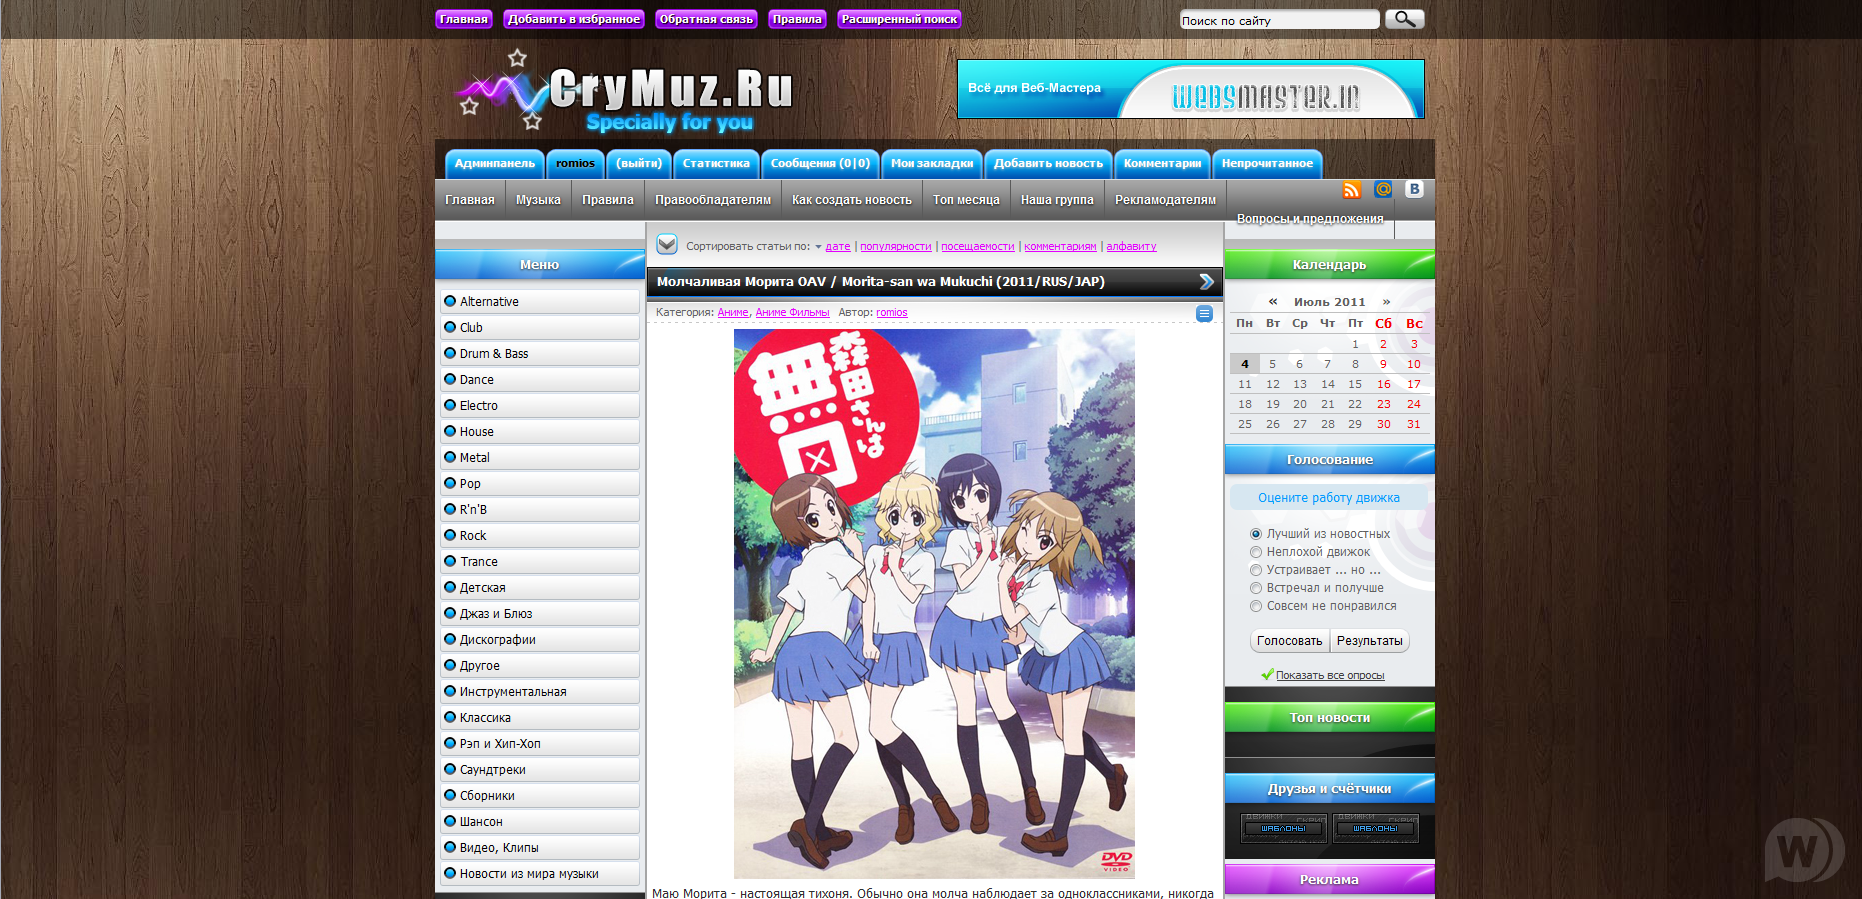Click arrow icon in article title bar
1862x899 pixels.
click(x=1207, y=282)
